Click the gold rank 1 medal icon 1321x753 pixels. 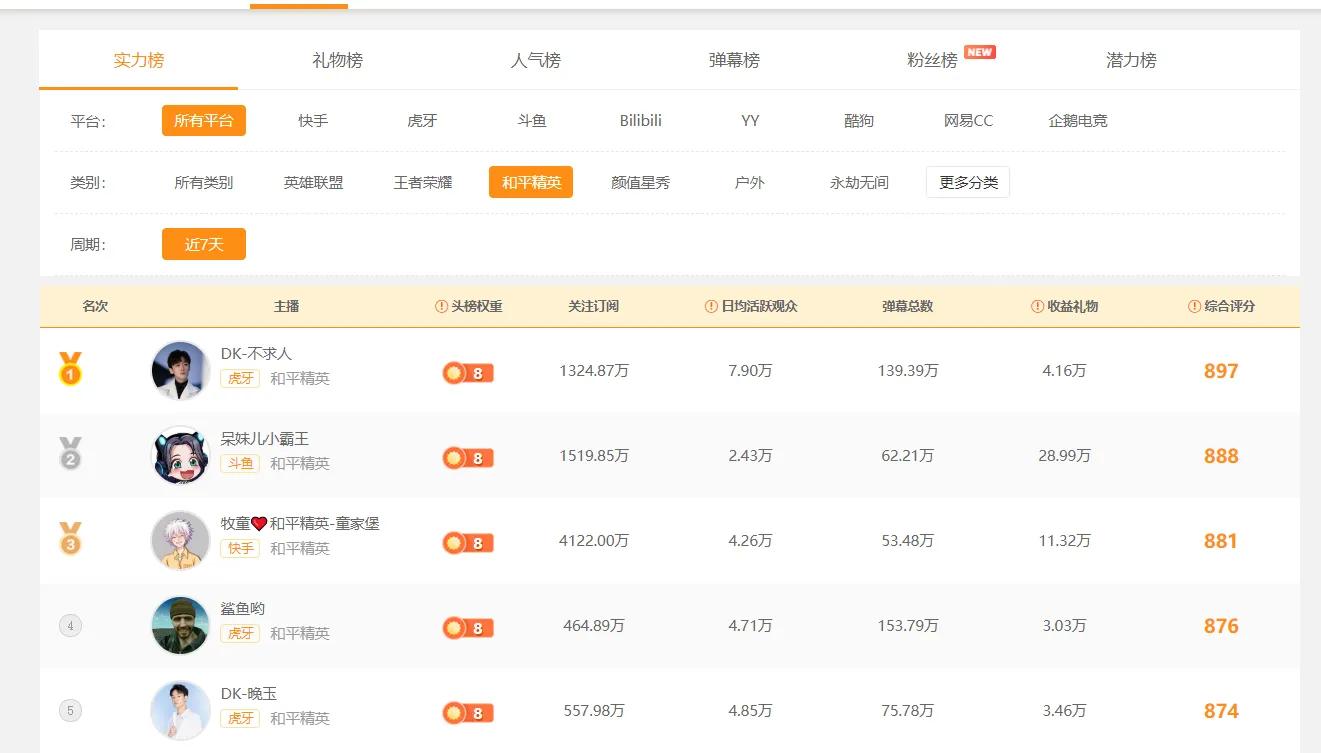coord(70,369)
